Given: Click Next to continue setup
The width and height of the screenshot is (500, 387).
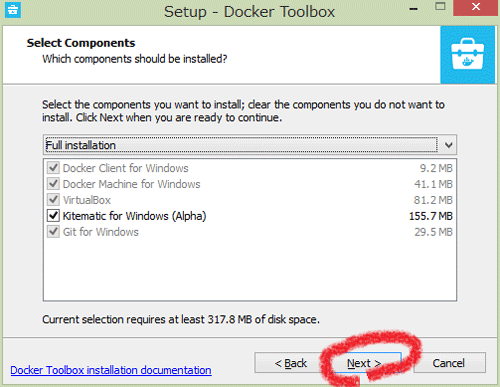Looking at the screenshot, I should point(365,363).
